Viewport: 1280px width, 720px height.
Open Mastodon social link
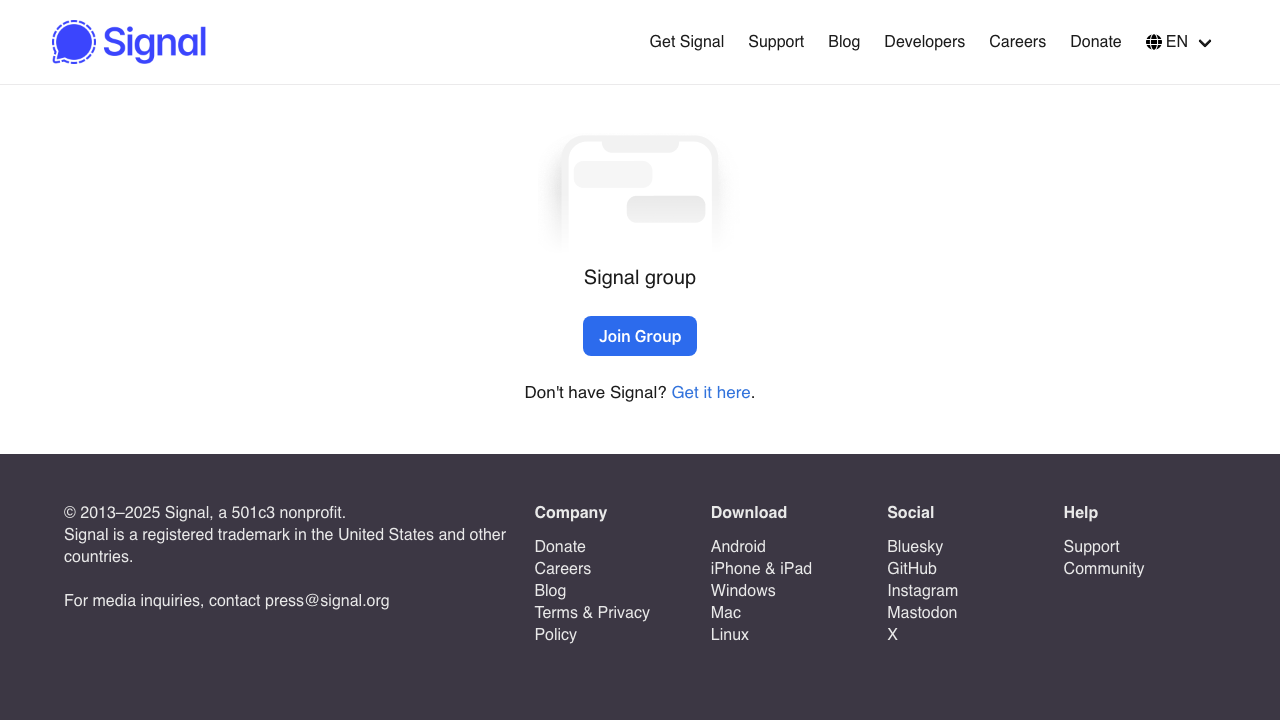tap(922, 612)
